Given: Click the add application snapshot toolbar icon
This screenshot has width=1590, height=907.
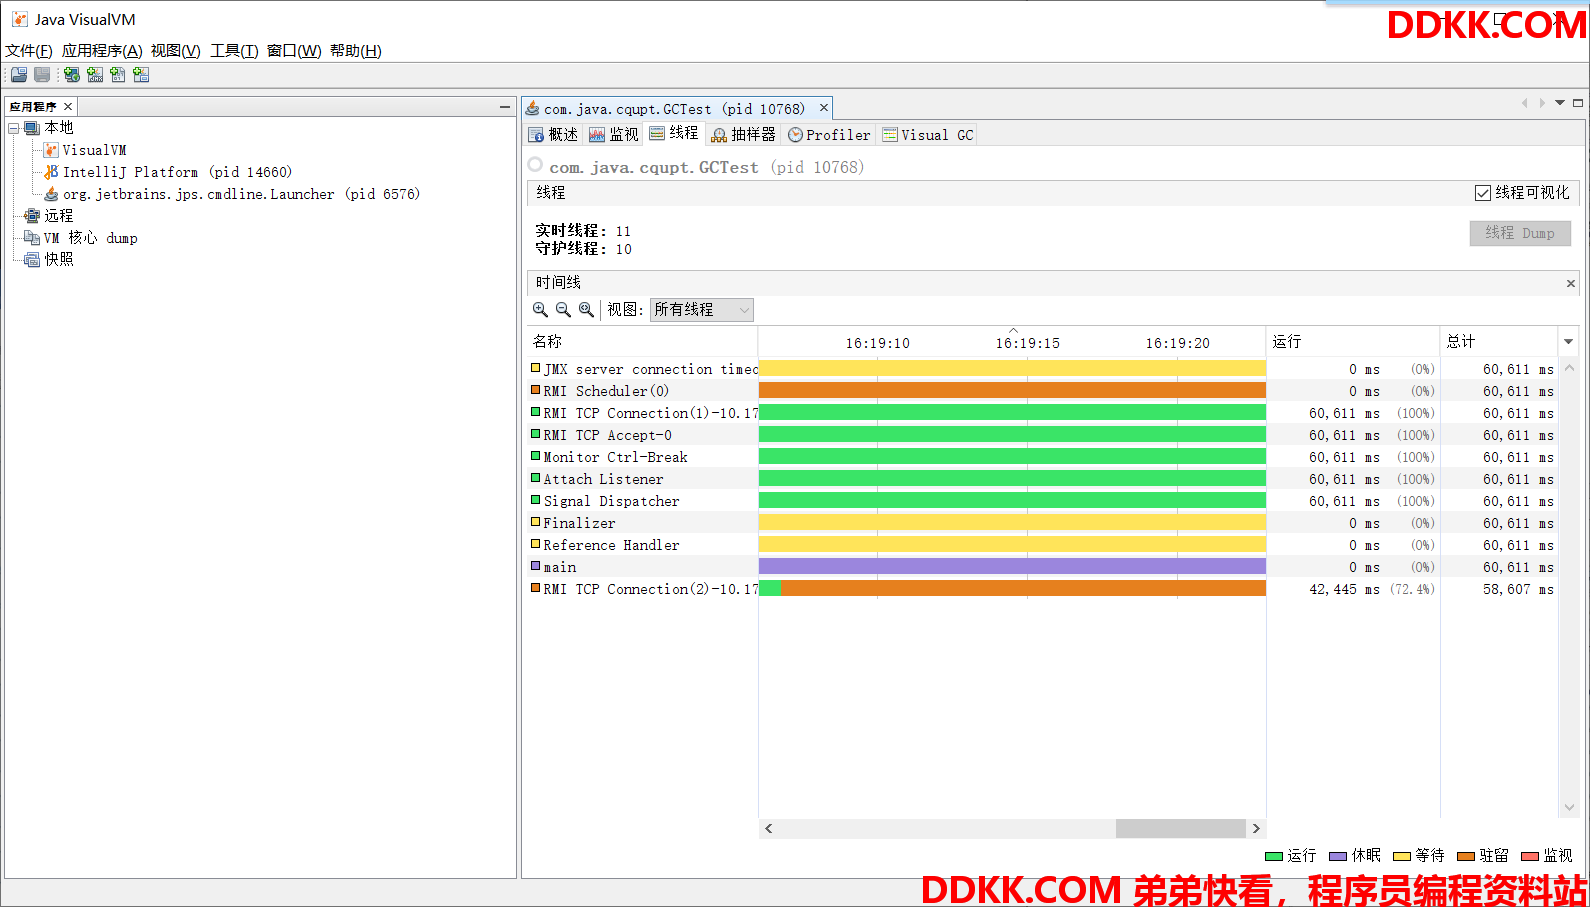Looking at the screenshot, I should coord(141,75).
